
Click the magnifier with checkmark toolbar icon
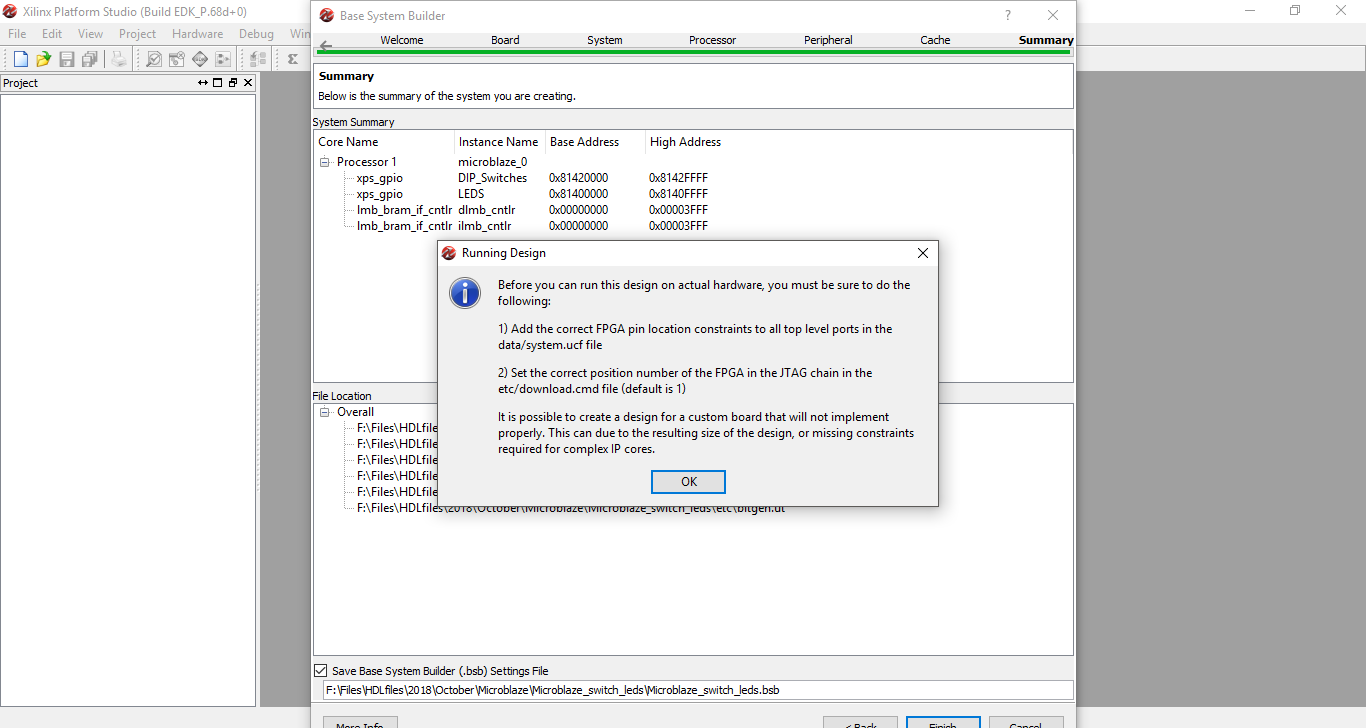[x=154, y=59]
